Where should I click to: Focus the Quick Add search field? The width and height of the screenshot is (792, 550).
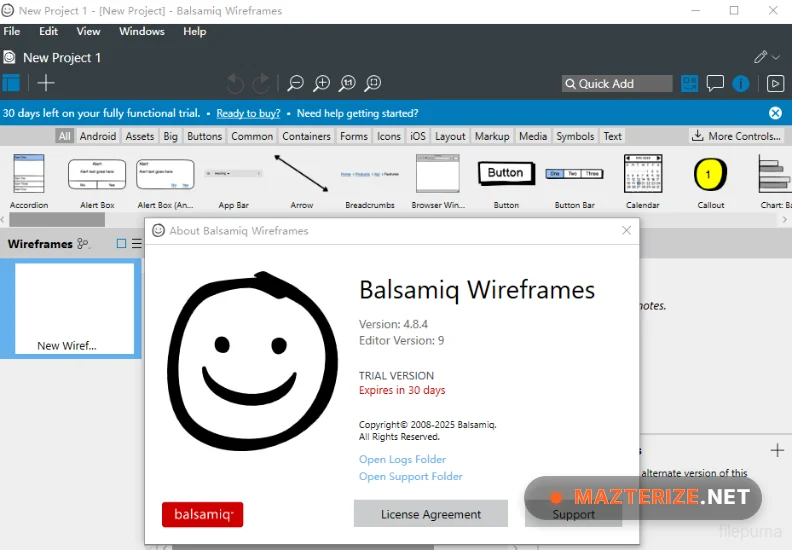point(617,84)
